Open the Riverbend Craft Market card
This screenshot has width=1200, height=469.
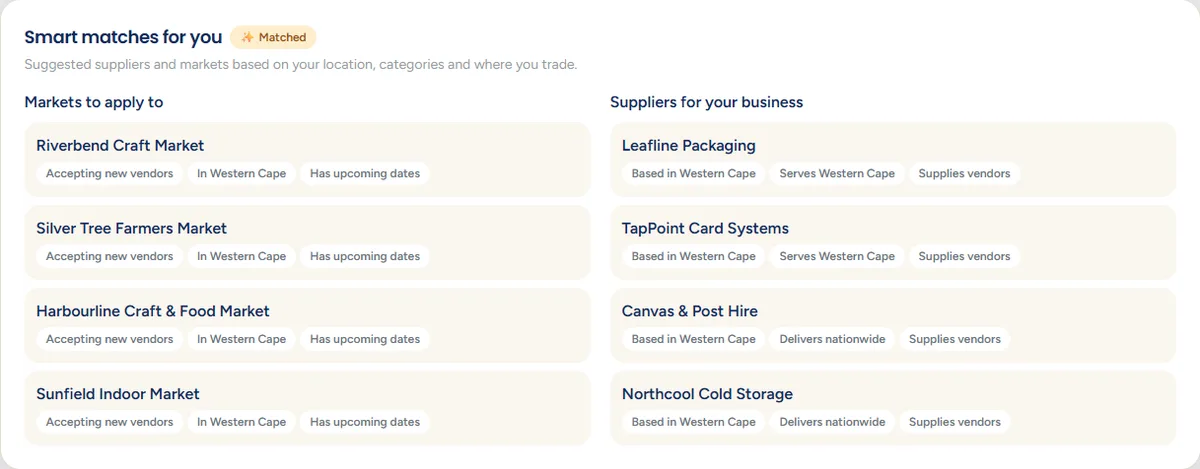coord(307,159)
